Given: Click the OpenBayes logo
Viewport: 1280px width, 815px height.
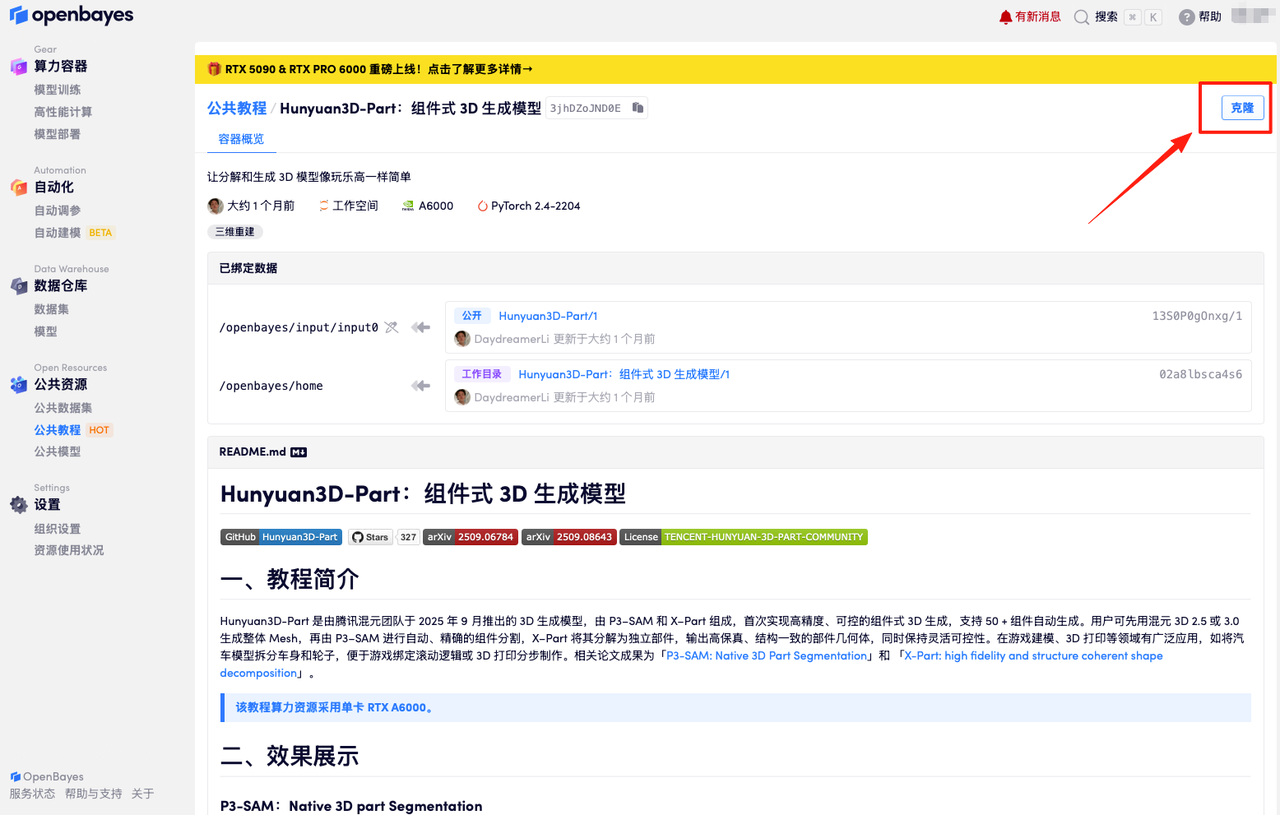Looking at the screenshot, I should click(71, 16).
